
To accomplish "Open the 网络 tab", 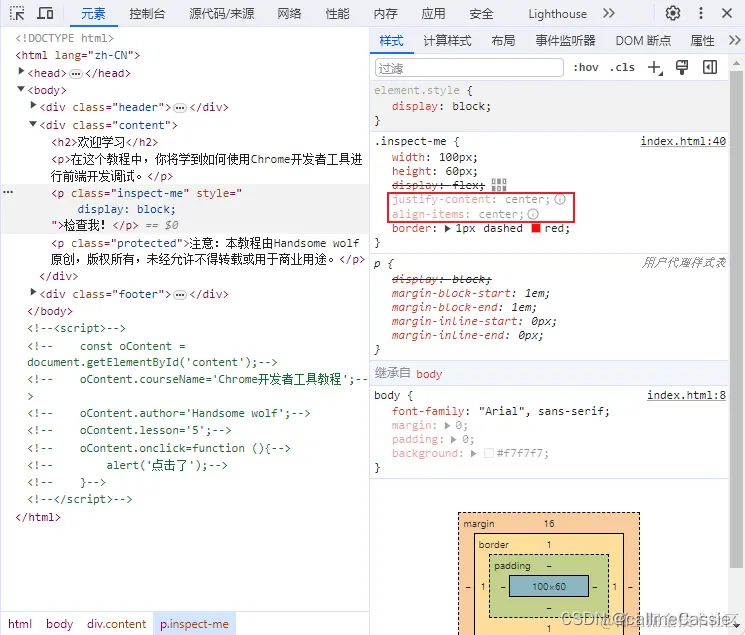I will [x=289, y=14].
